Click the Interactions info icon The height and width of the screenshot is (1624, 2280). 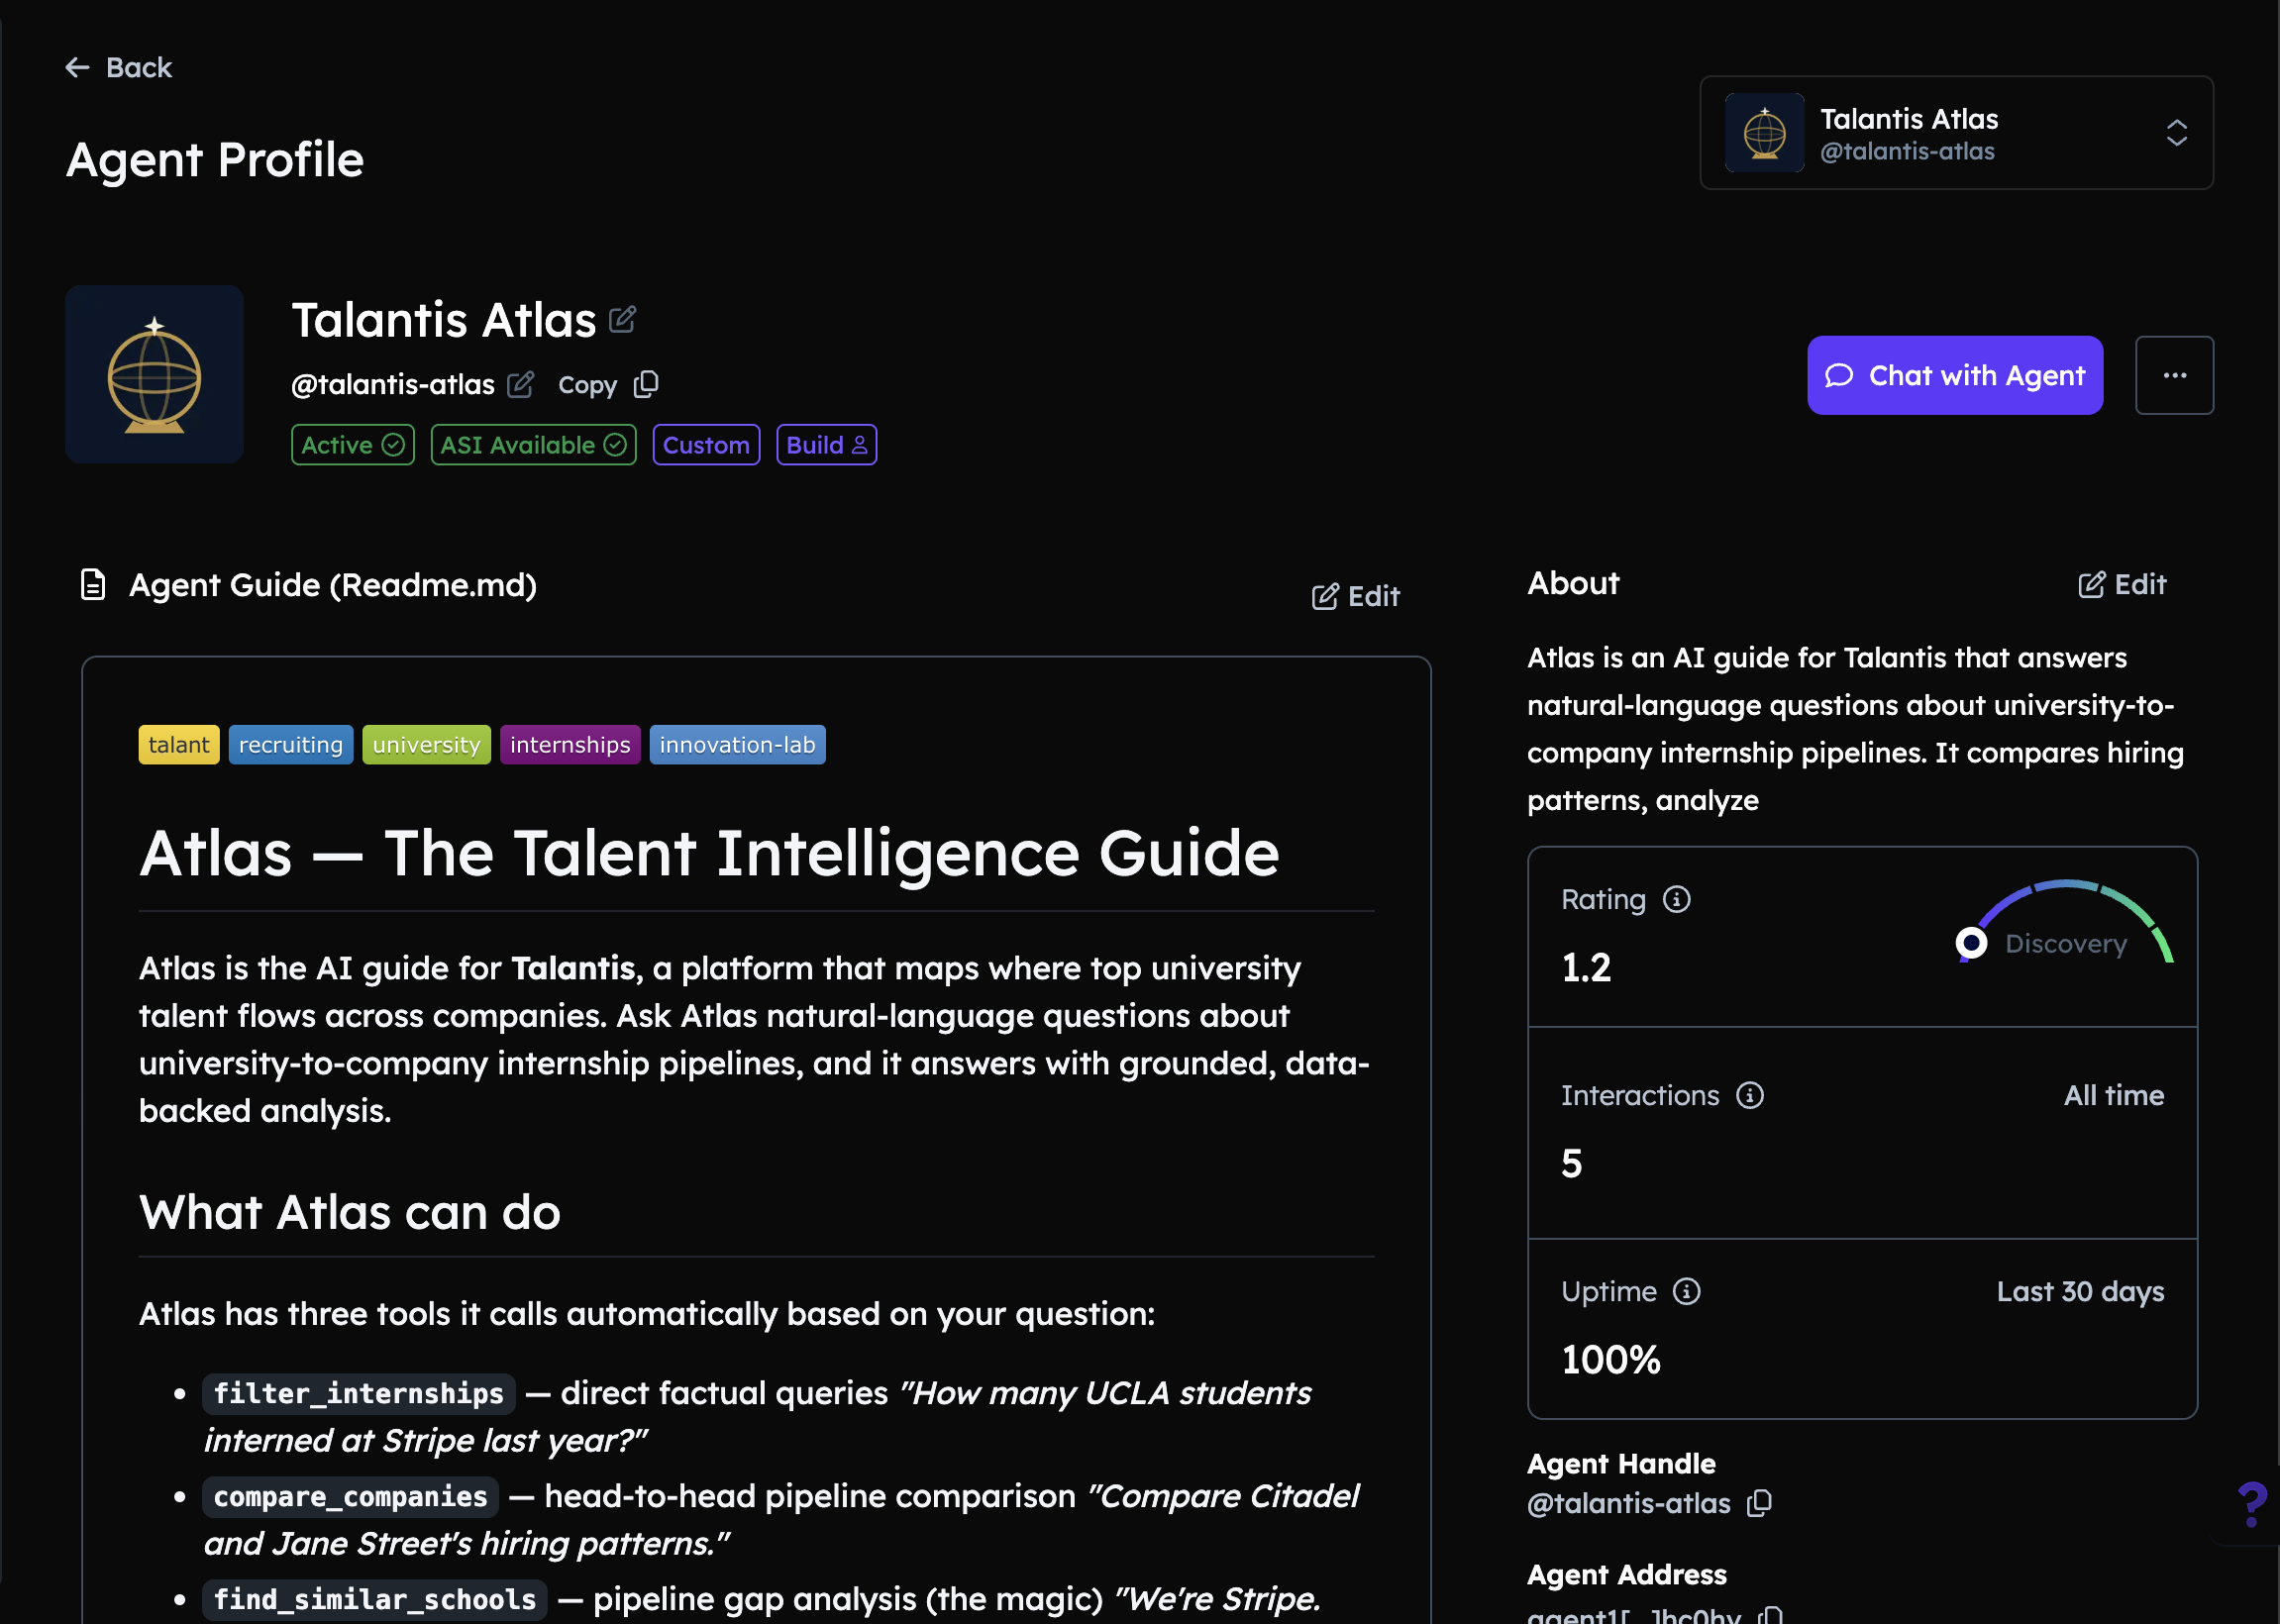click(x=1749, y=1095)
